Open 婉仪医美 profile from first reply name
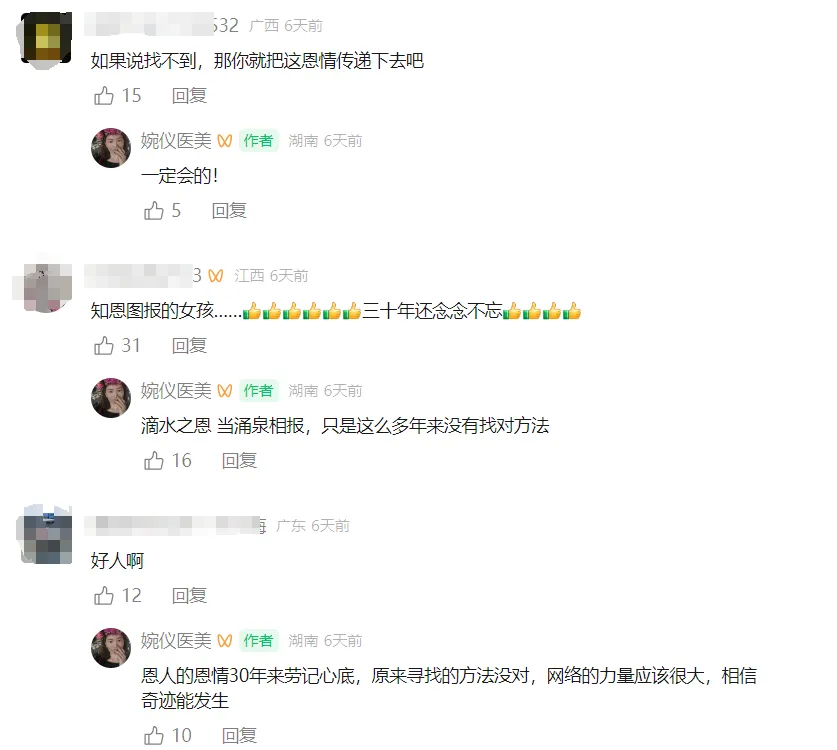This screenshot has width=837, height=750. [176, 141]
